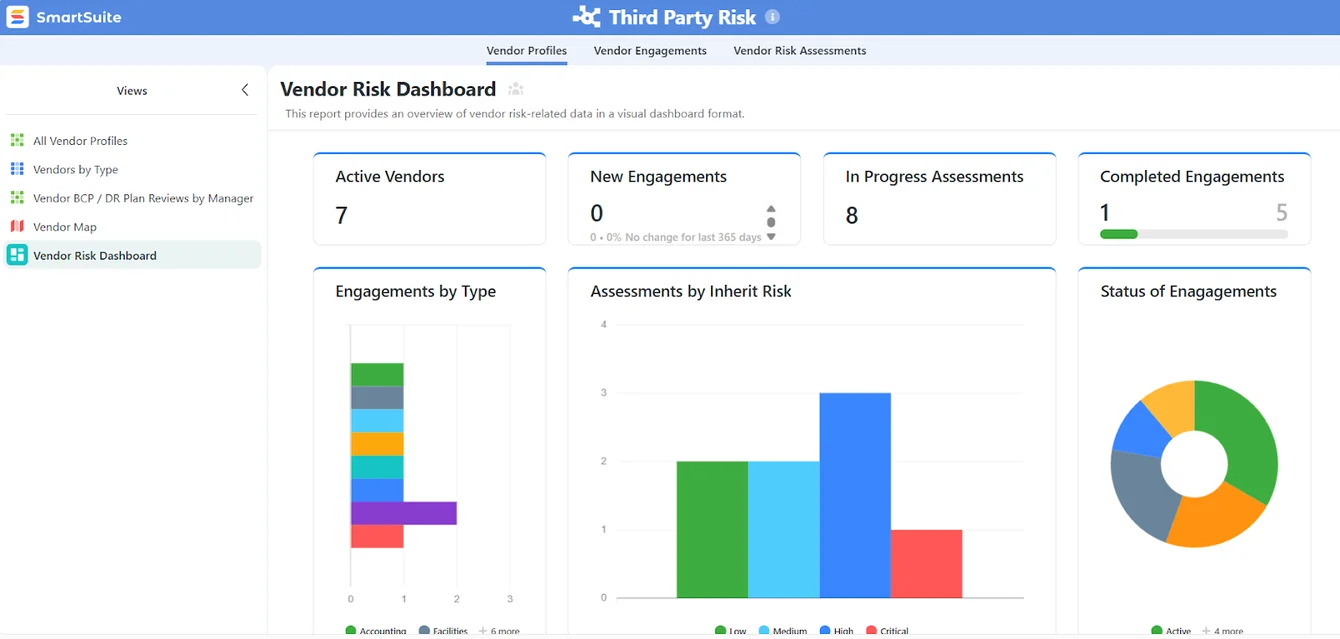Click the All Vendor Profiles grid icon

[x=17, y=141]
